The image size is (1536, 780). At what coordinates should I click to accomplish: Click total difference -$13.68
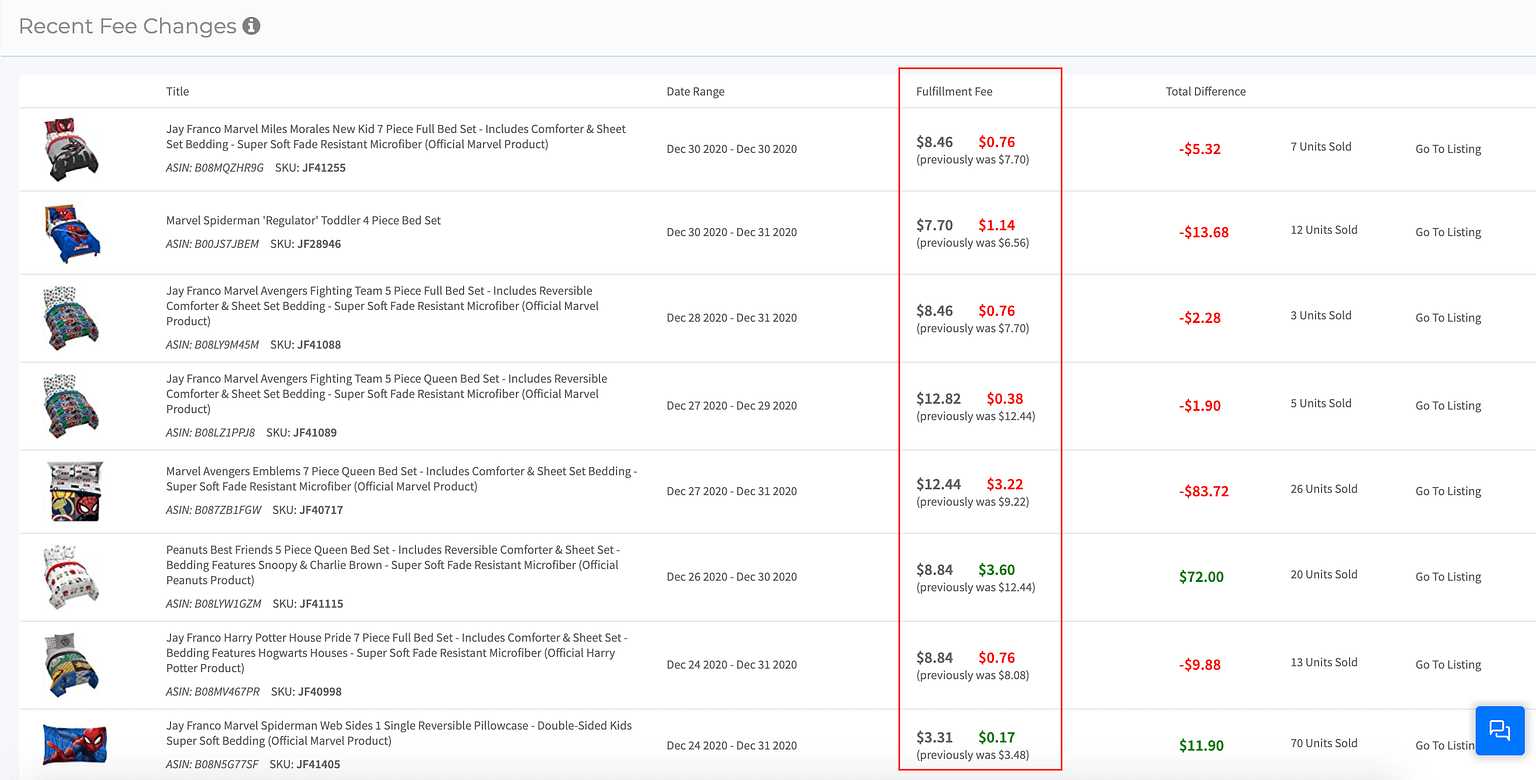pyautogui.click(x=1204, y=232)
